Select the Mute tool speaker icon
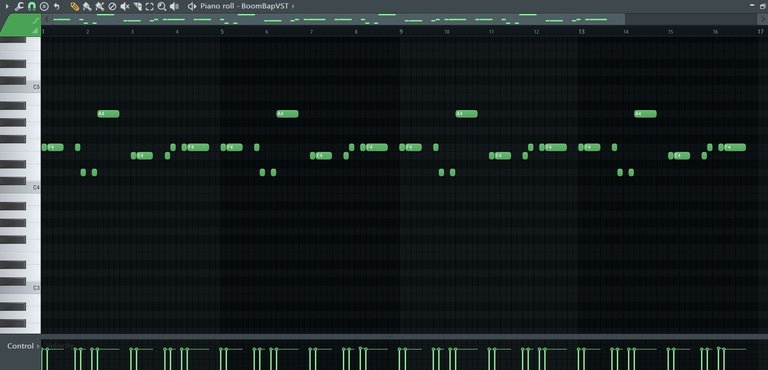The height and width of the screenshot is (370, 768). pyautogui.click(x=125, y=6)
